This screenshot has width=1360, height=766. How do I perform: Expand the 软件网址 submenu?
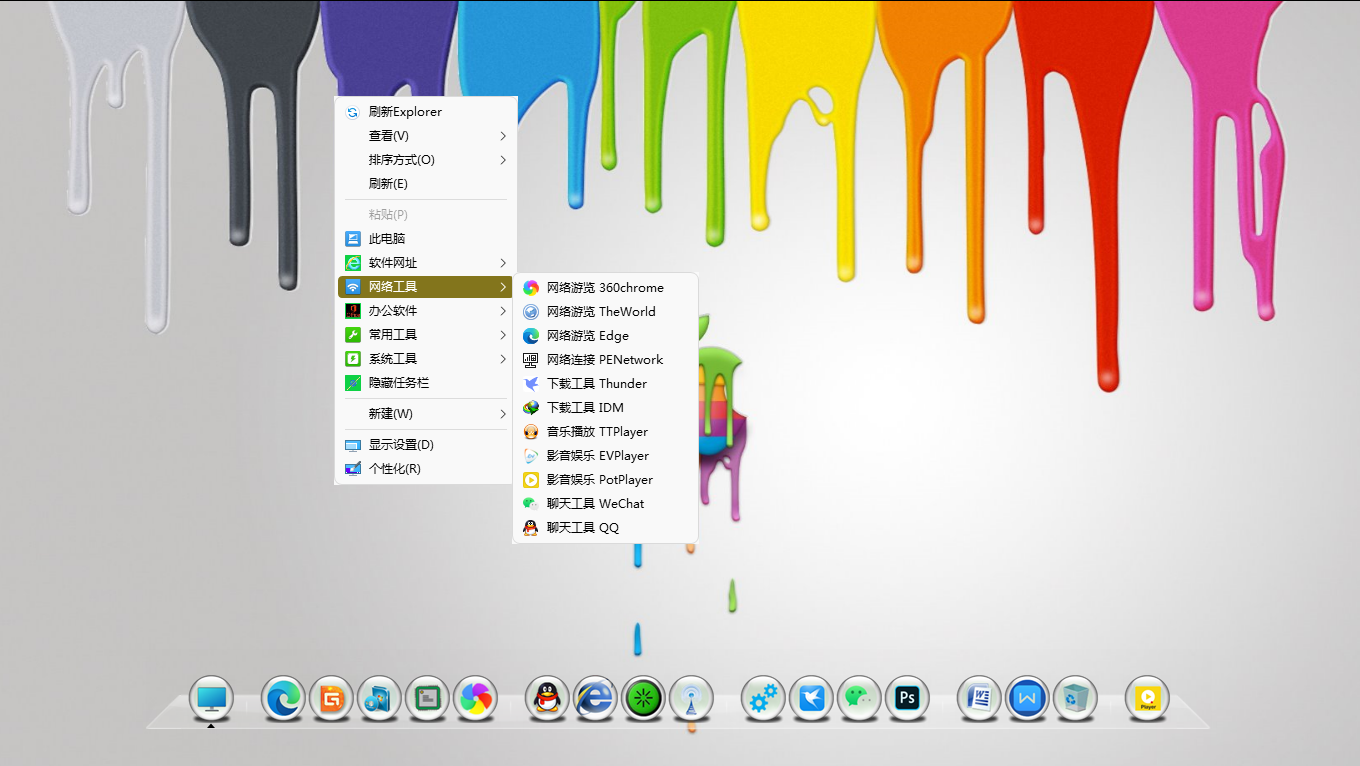(x=425, y=263)
